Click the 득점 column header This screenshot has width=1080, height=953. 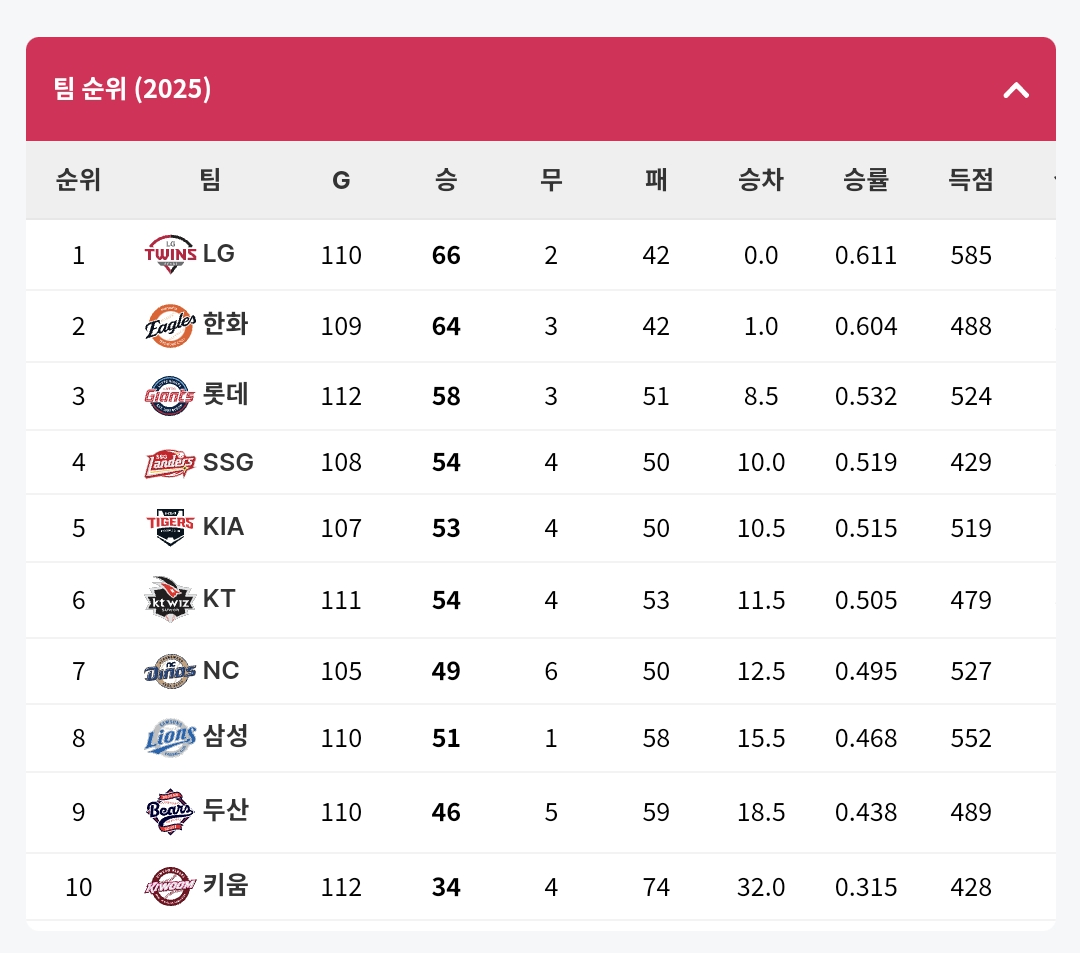(x=971, y=180)
